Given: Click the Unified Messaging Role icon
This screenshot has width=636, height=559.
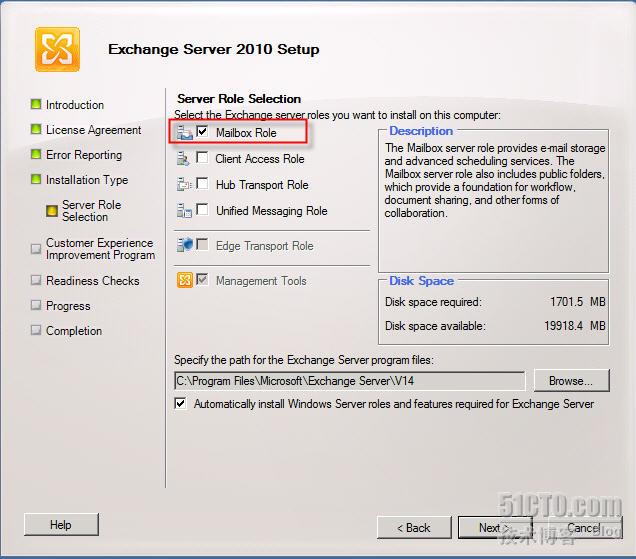Looking at the screenshot, I should point(184,211).
